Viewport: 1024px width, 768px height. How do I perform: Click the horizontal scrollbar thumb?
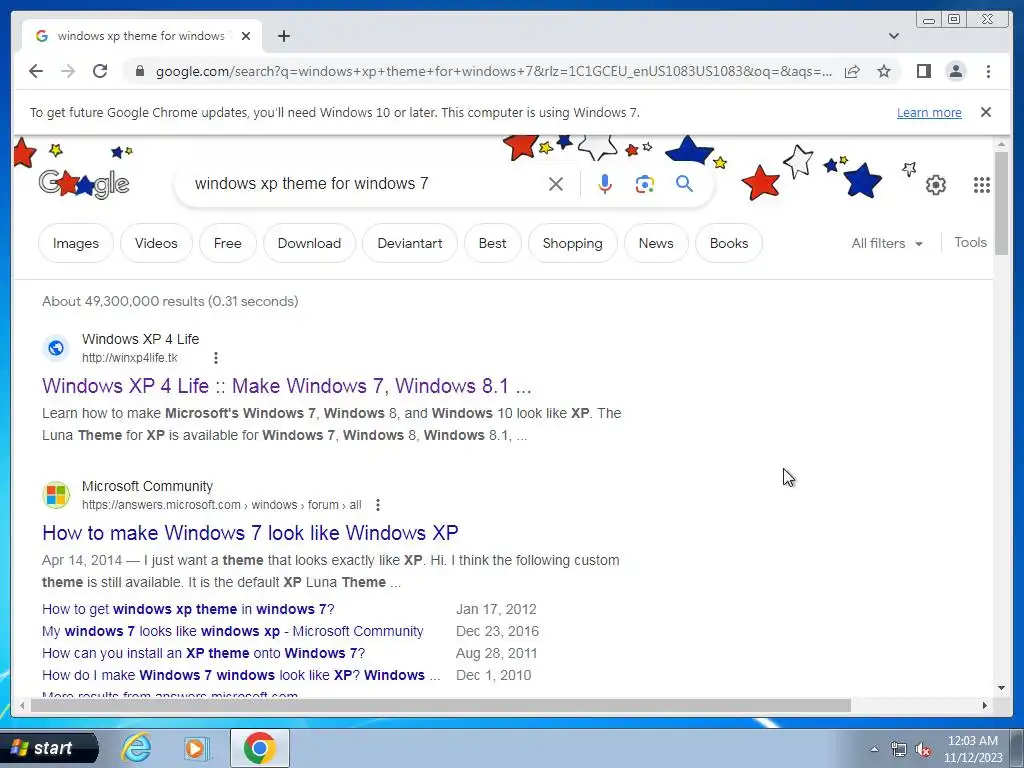[441, 705]
